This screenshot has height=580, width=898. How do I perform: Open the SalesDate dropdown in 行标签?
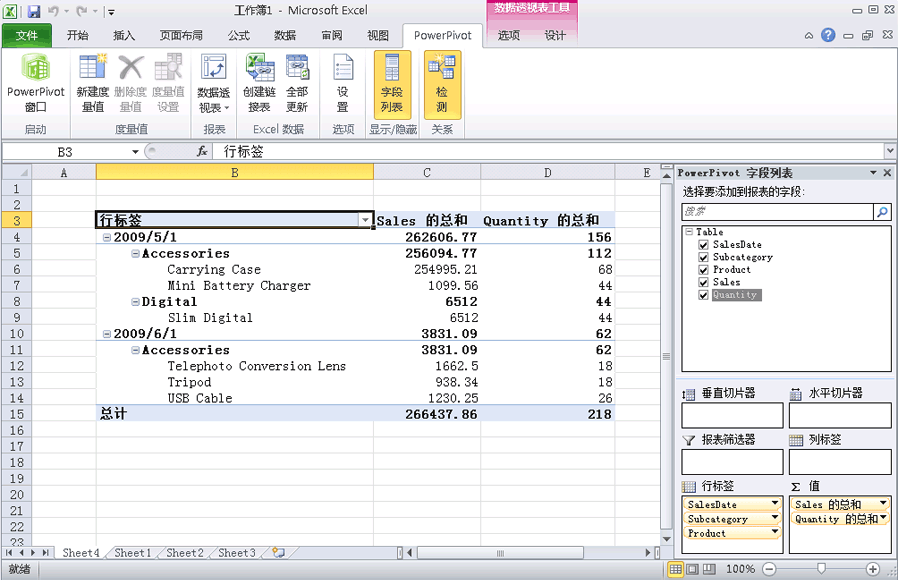[x=776, y=504]
